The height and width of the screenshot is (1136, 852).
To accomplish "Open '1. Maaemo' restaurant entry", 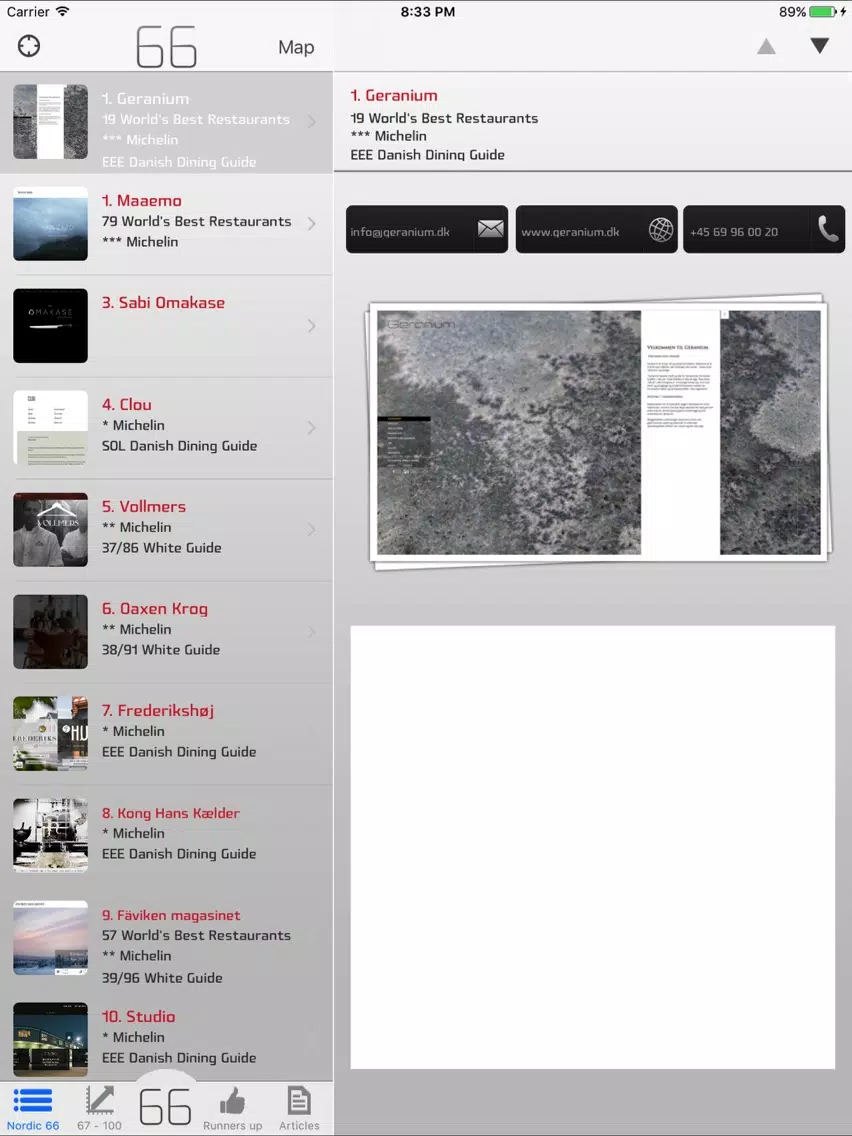I will (x=167, y=224).
